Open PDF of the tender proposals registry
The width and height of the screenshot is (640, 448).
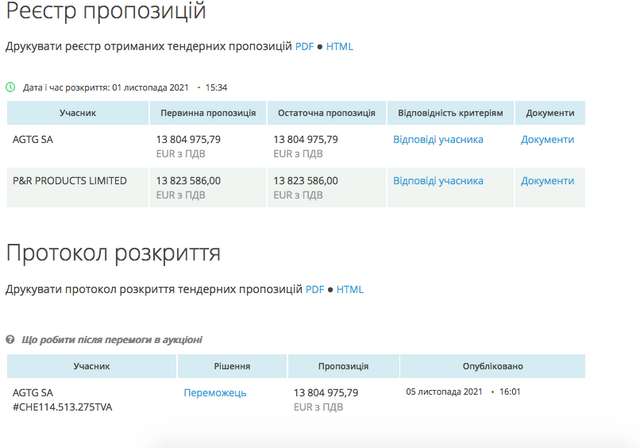coord(304,46)
